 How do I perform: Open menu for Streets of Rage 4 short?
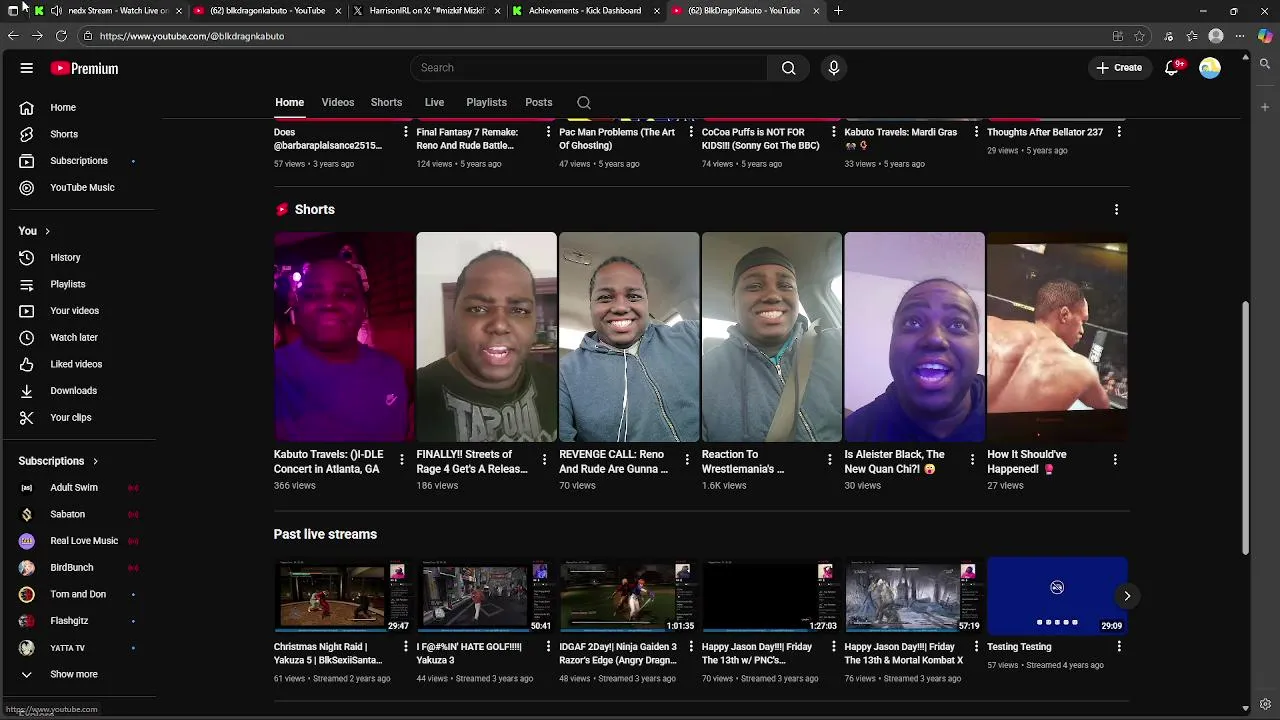pyautogui.click(x=544, y=459)
